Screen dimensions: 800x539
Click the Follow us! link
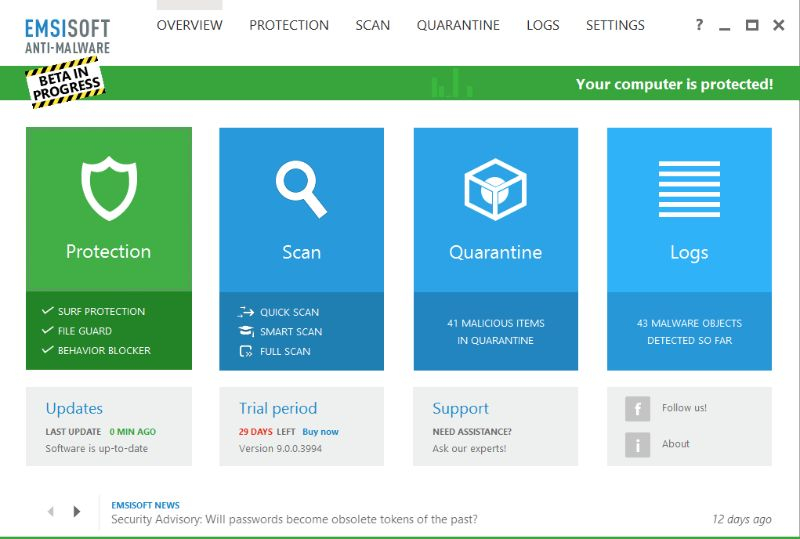(x=684, y=408)
